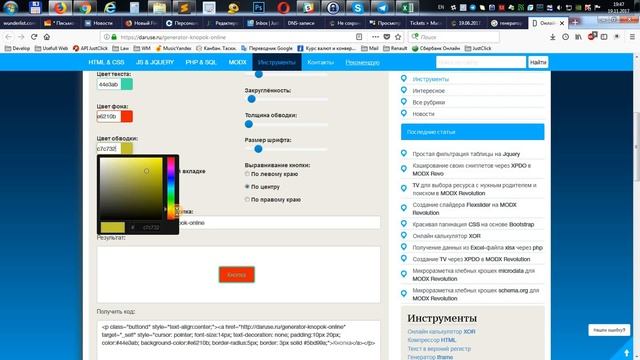
Task: Show browsing history clock icon
Action: click(x=565, y=37)
